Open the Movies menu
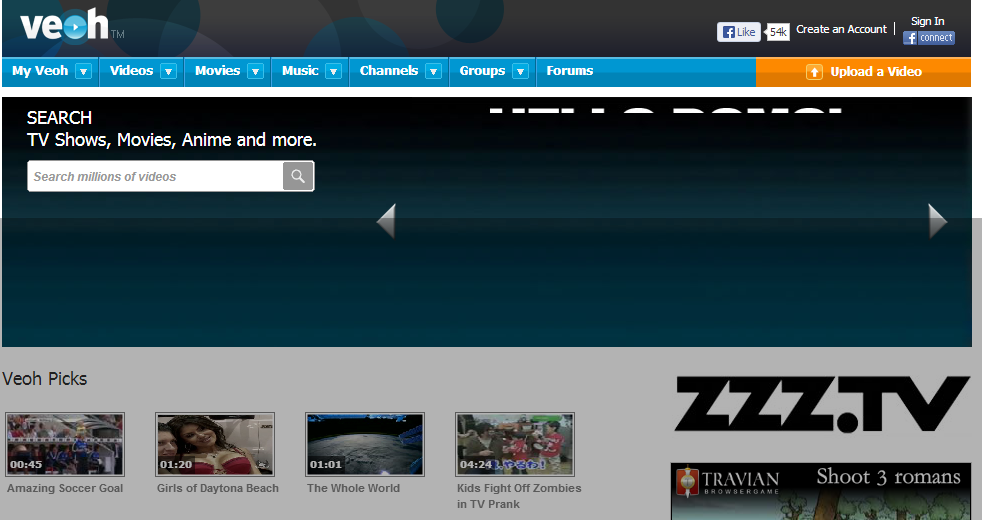Image resolution: width=982 pixels, height=520 pixels. point(217,71)
